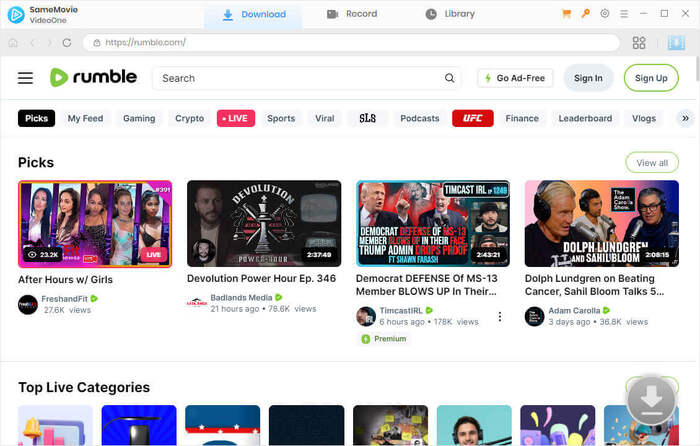Select the LIVE category
Image resolution: width=700 pixels, height=446 pixels.
[236, 118]
